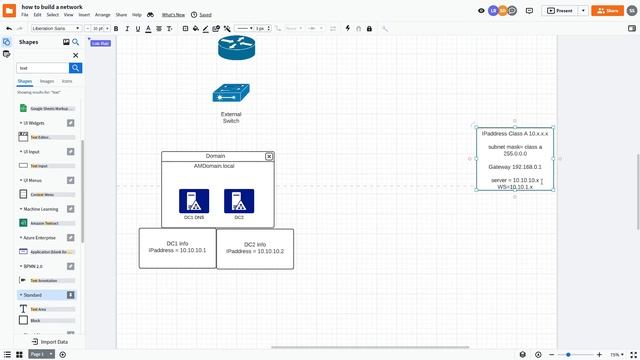Click the orange Lucidchart folder home icon
Viewport: 640px width, 360px height.
(9, 11)
